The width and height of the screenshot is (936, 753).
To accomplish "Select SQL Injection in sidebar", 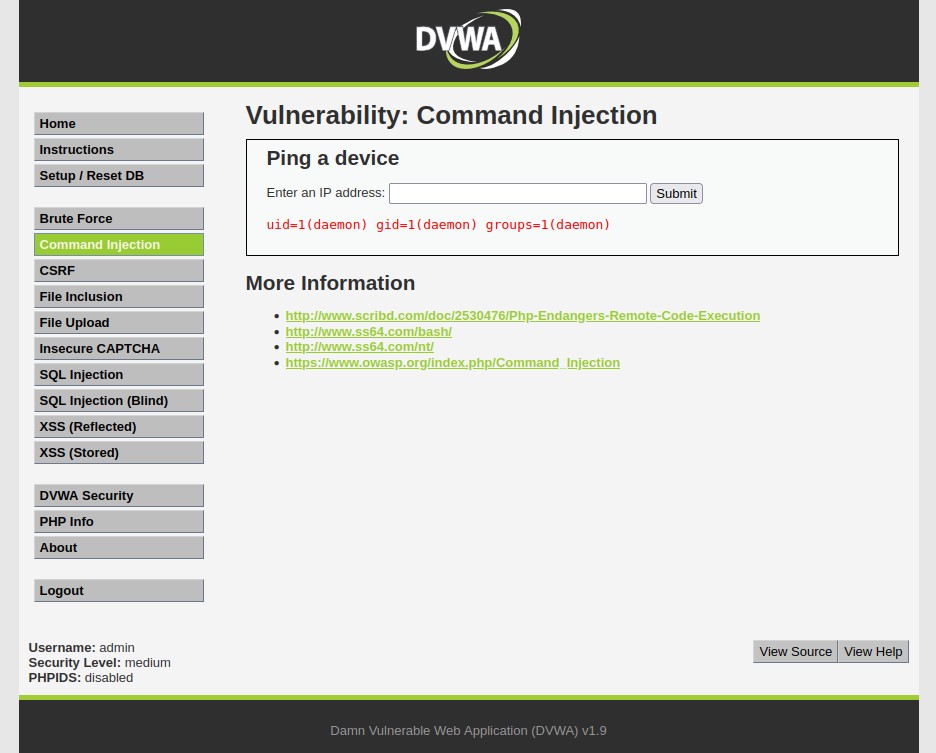I will pyautogui.click(x=119, y=374).
